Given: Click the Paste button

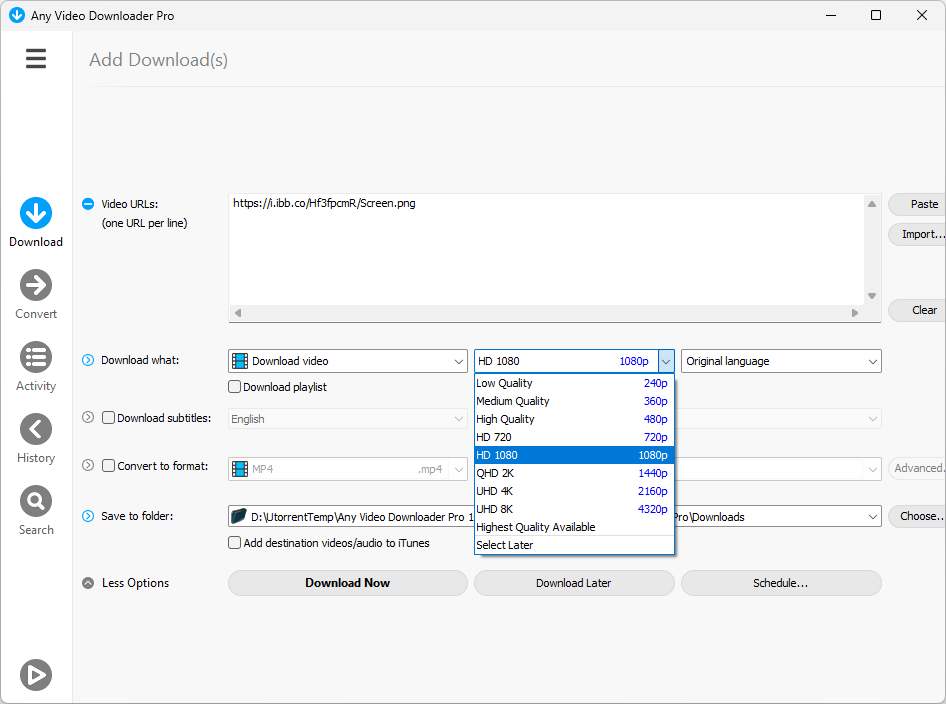Looking at the screenshot, I should (x=917, y=205).
